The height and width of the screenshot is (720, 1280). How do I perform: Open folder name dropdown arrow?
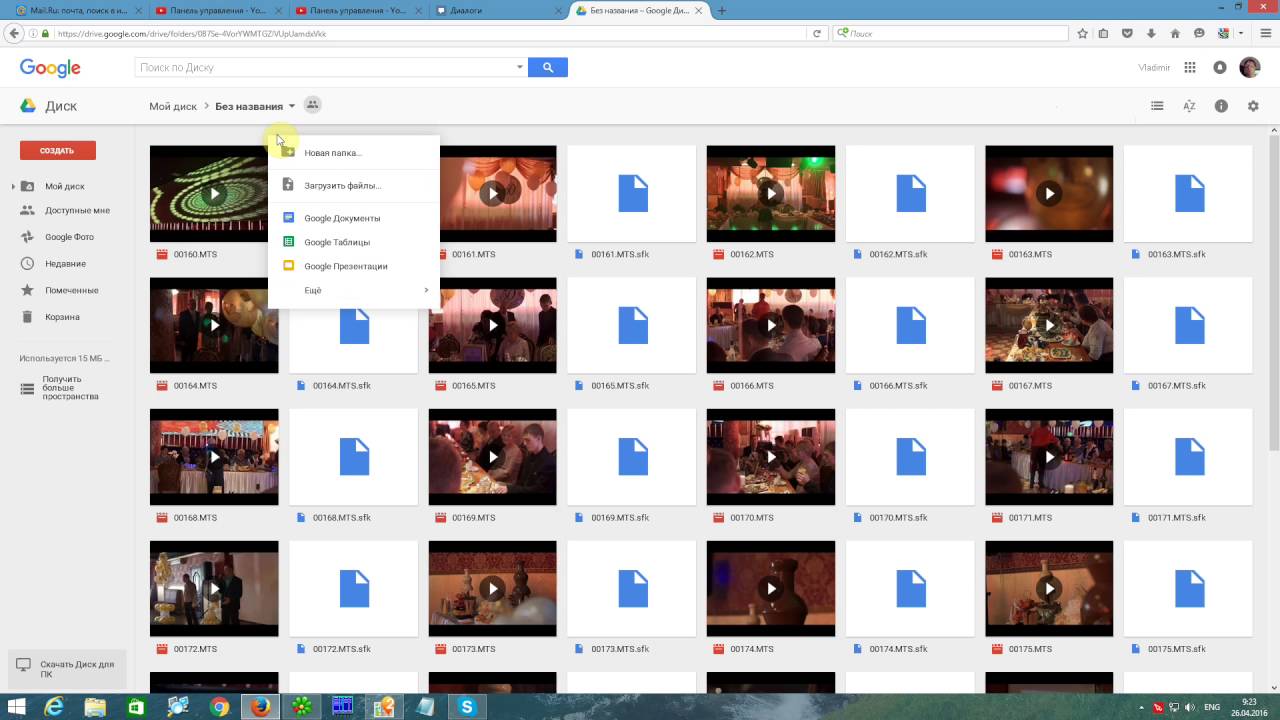292,106
